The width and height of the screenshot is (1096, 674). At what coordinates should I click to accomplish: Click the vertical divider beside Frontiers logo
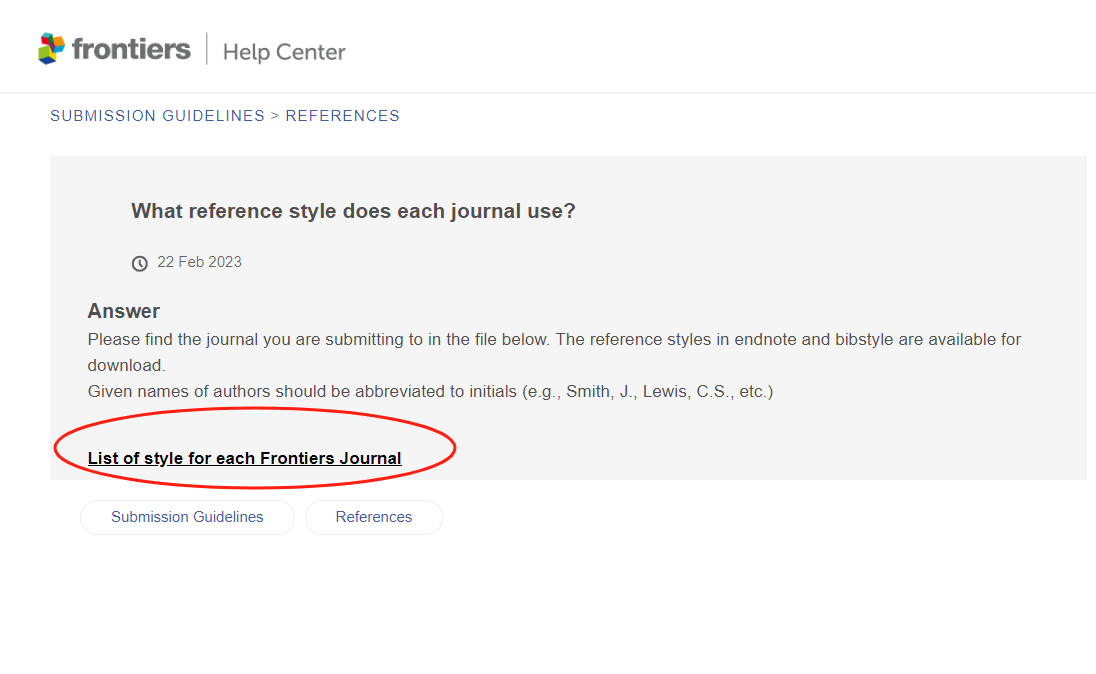pyautogui.click(x=207, y=48)
